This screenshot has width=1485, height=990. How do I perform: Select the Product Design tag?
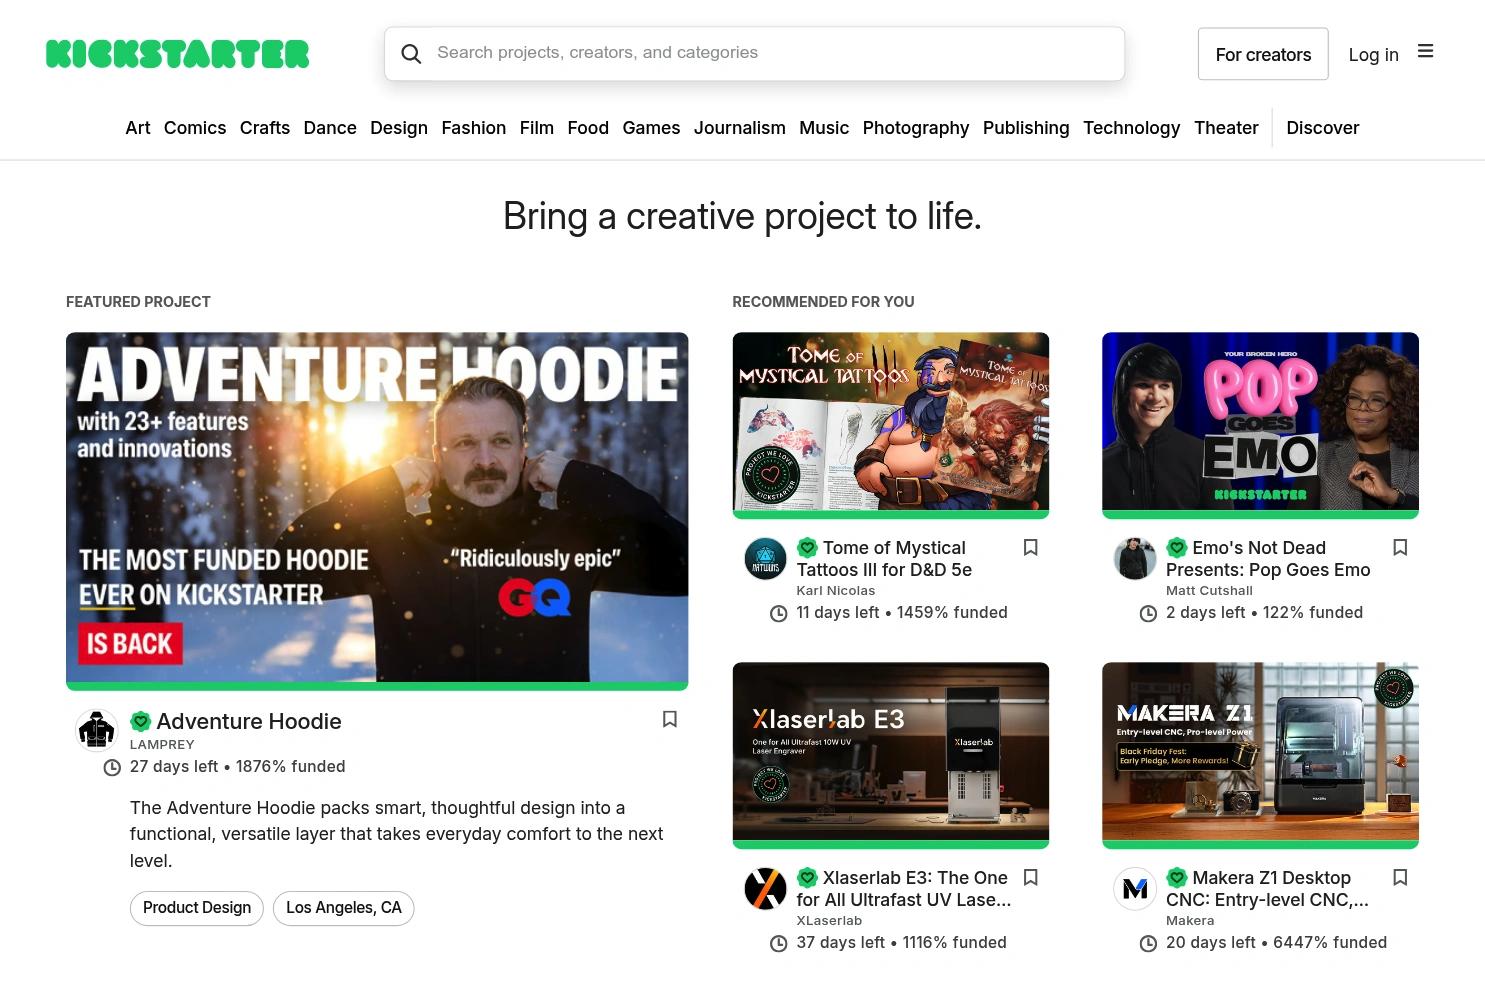pyautogui.click(x=197, y=908)
